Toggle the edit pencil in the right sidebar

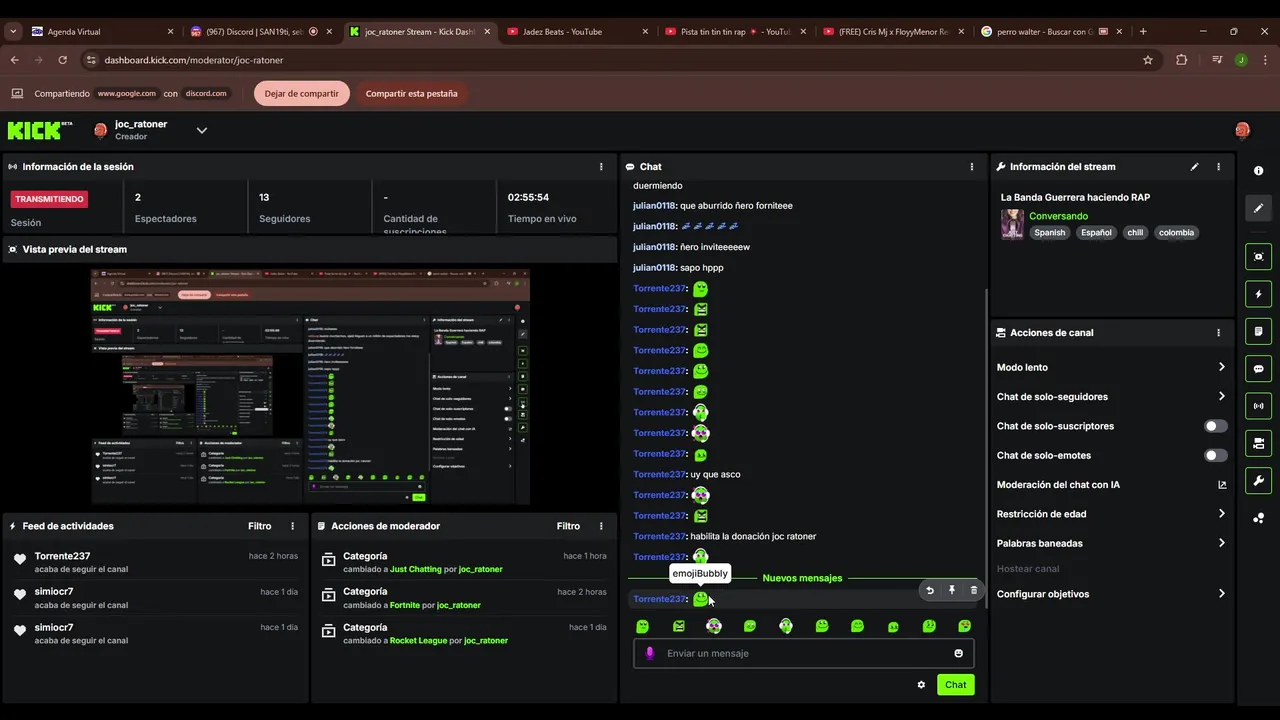[1258, 208]
